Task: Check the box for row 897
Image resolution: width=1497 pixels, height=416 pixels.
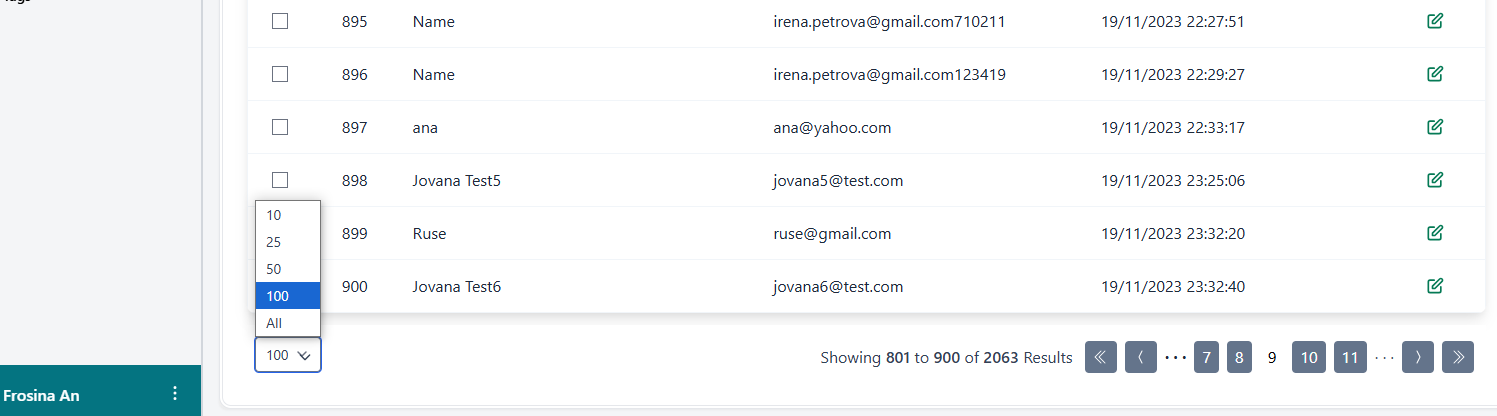Action: pos(280,127)
